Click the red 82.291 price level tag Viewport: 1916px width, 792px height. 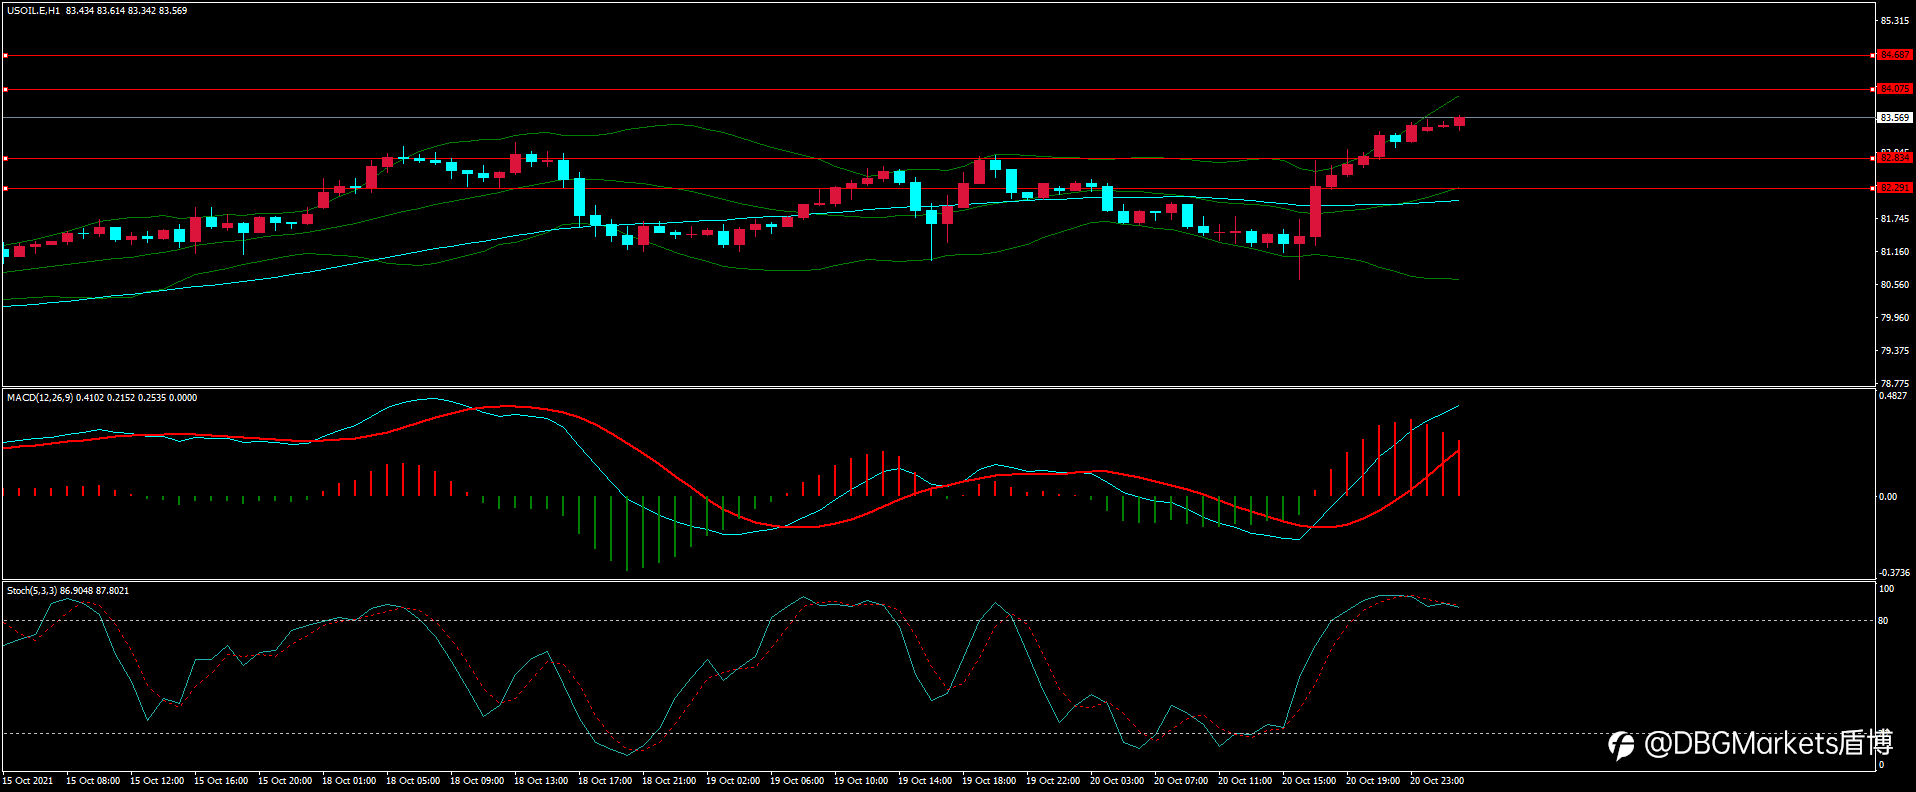tap(1895, 188)
